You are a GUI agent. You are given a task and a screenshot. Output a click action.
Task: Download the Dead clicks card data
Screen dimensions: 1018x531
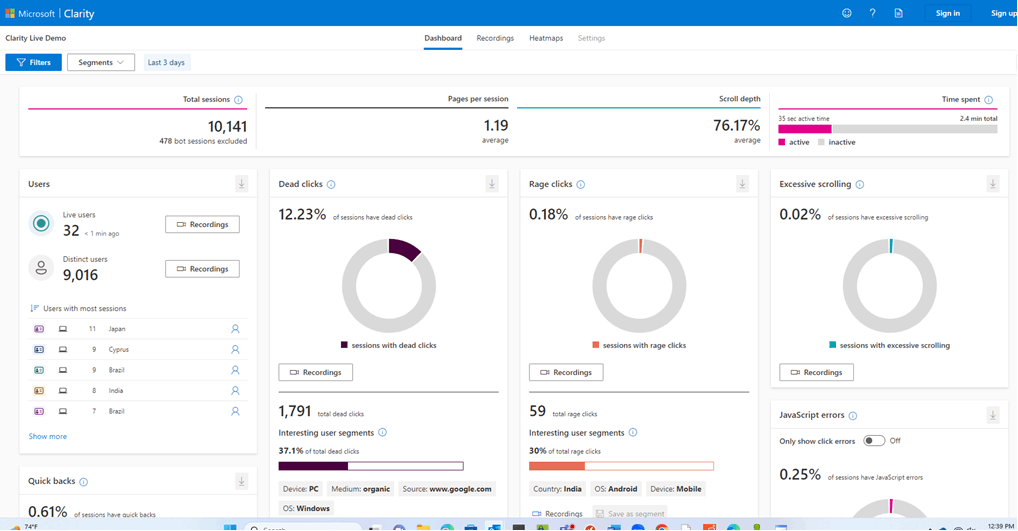(x=491, y=184)
